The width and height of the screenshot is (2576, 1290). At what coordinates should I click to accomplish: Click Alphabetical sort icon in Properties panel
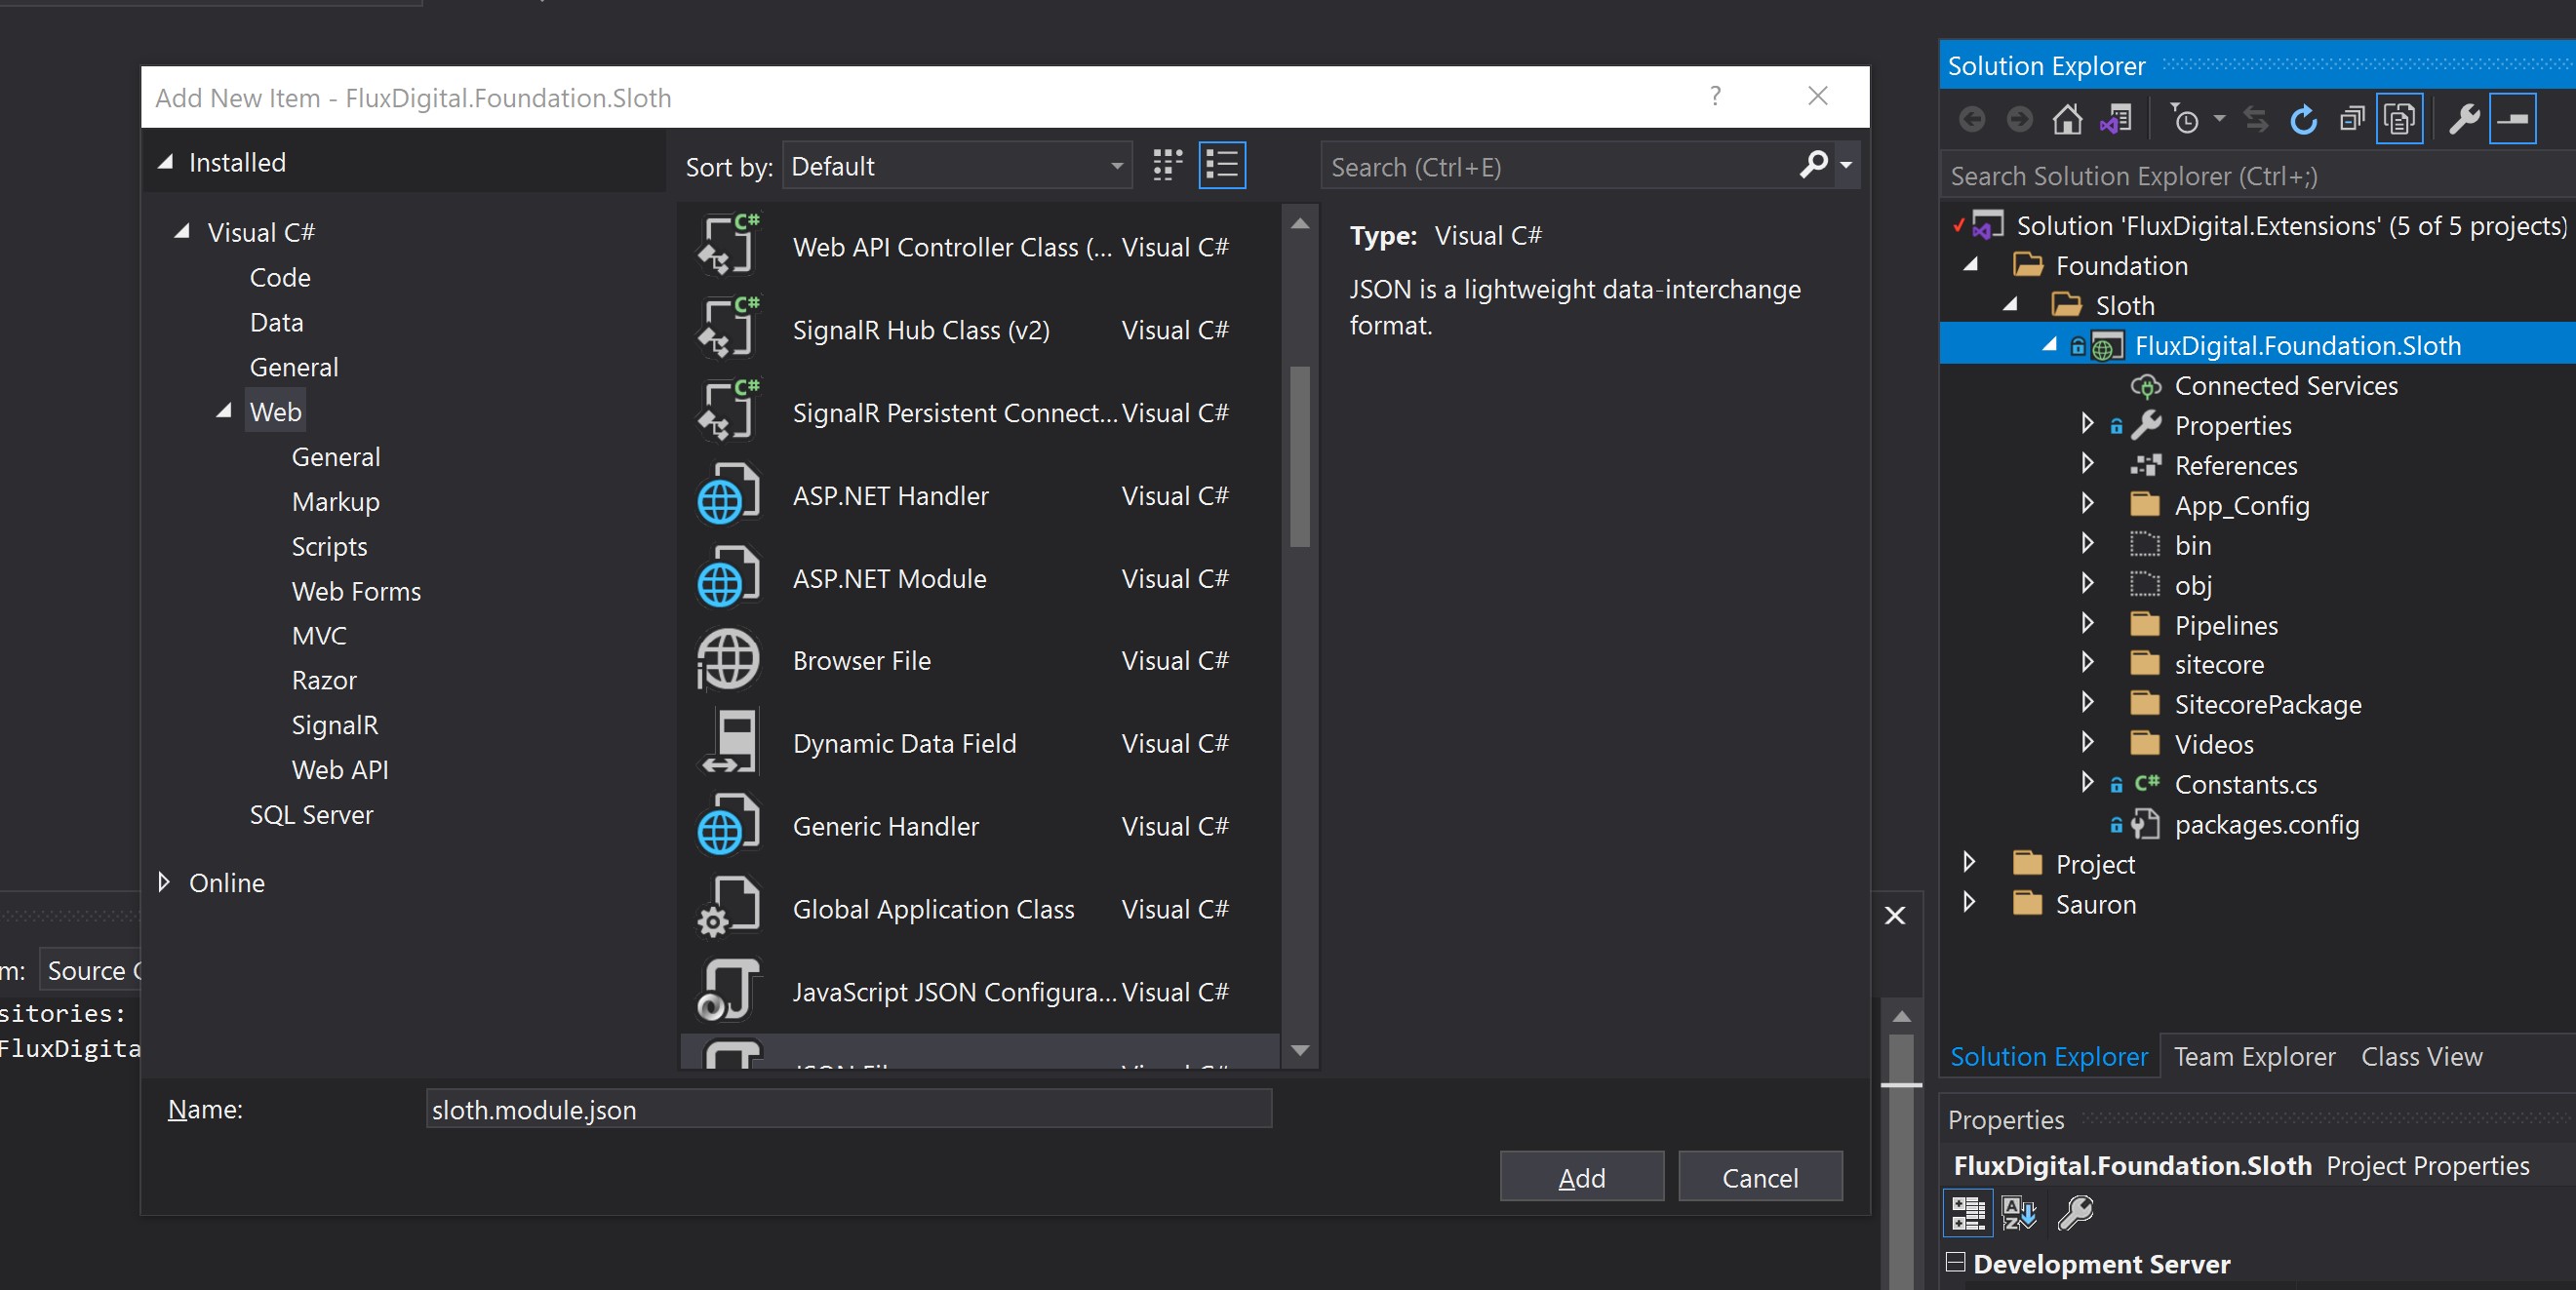click(x=2019, y=1213)
